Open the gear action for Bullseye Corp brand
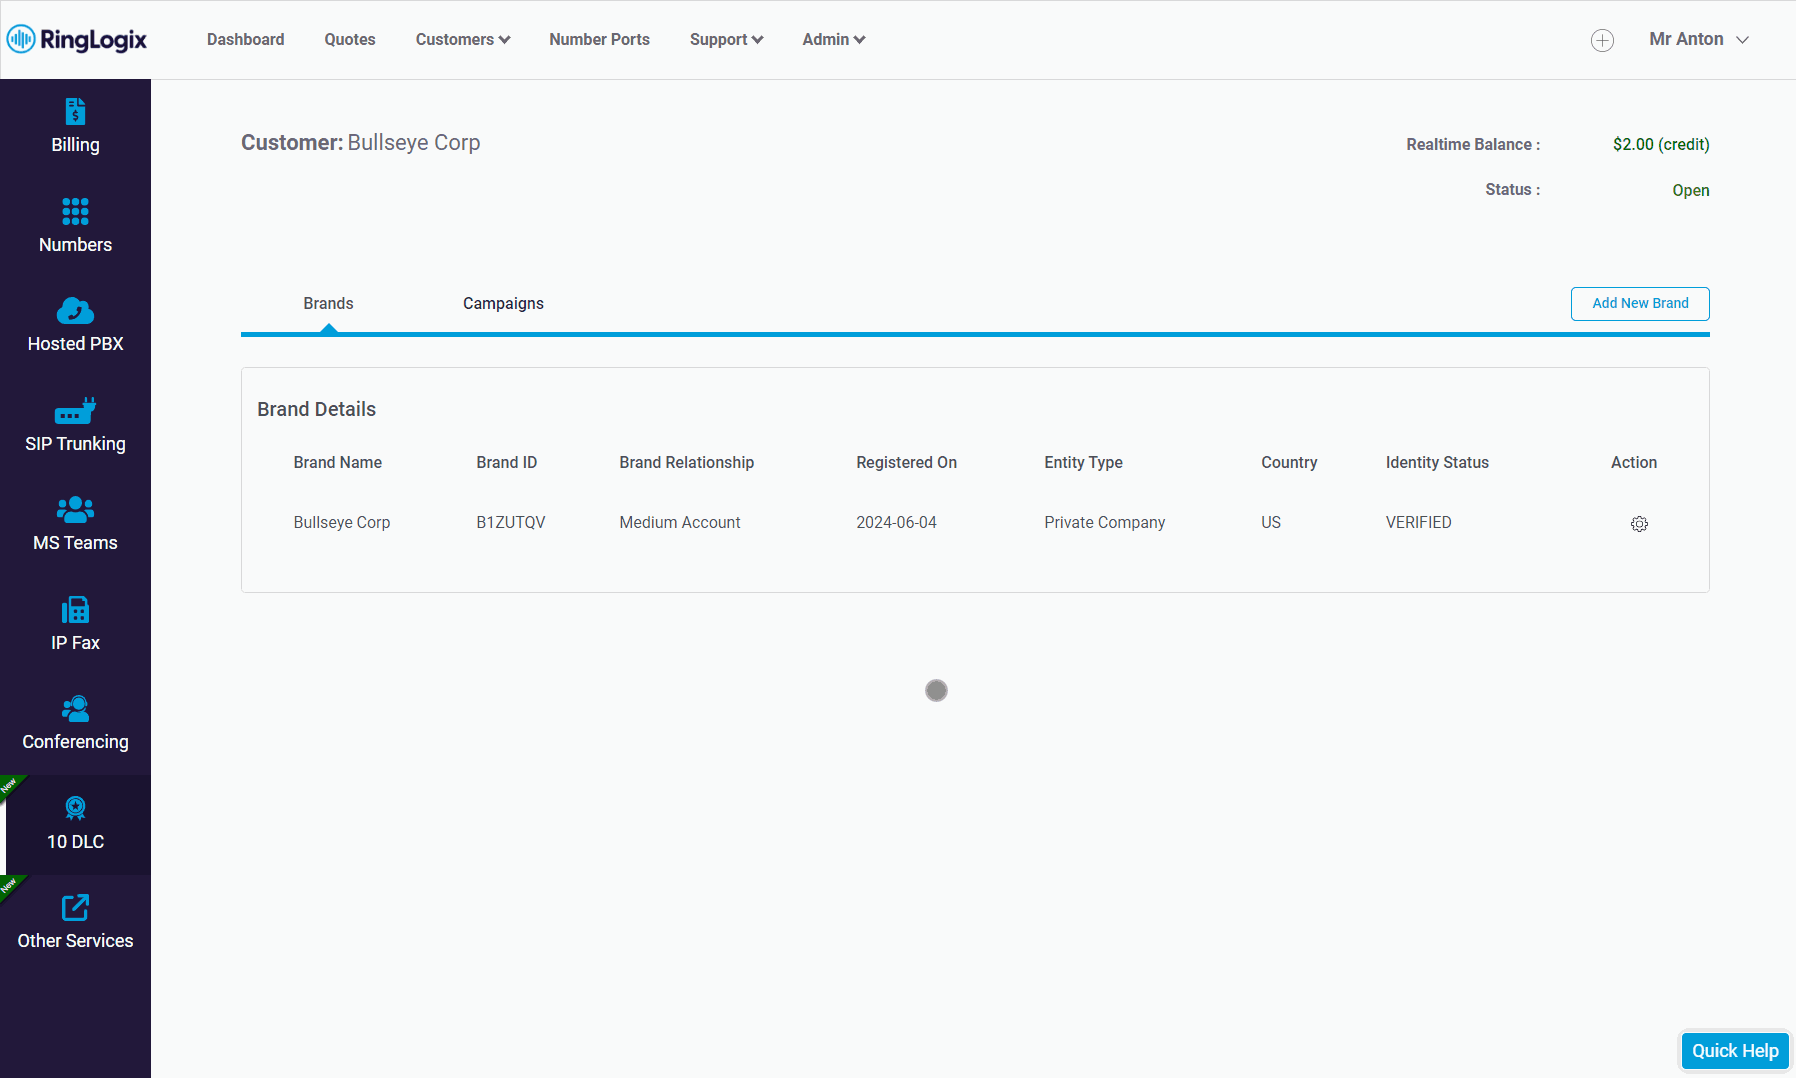The image size is (1796, 1078). click(x=1639, y=524)
